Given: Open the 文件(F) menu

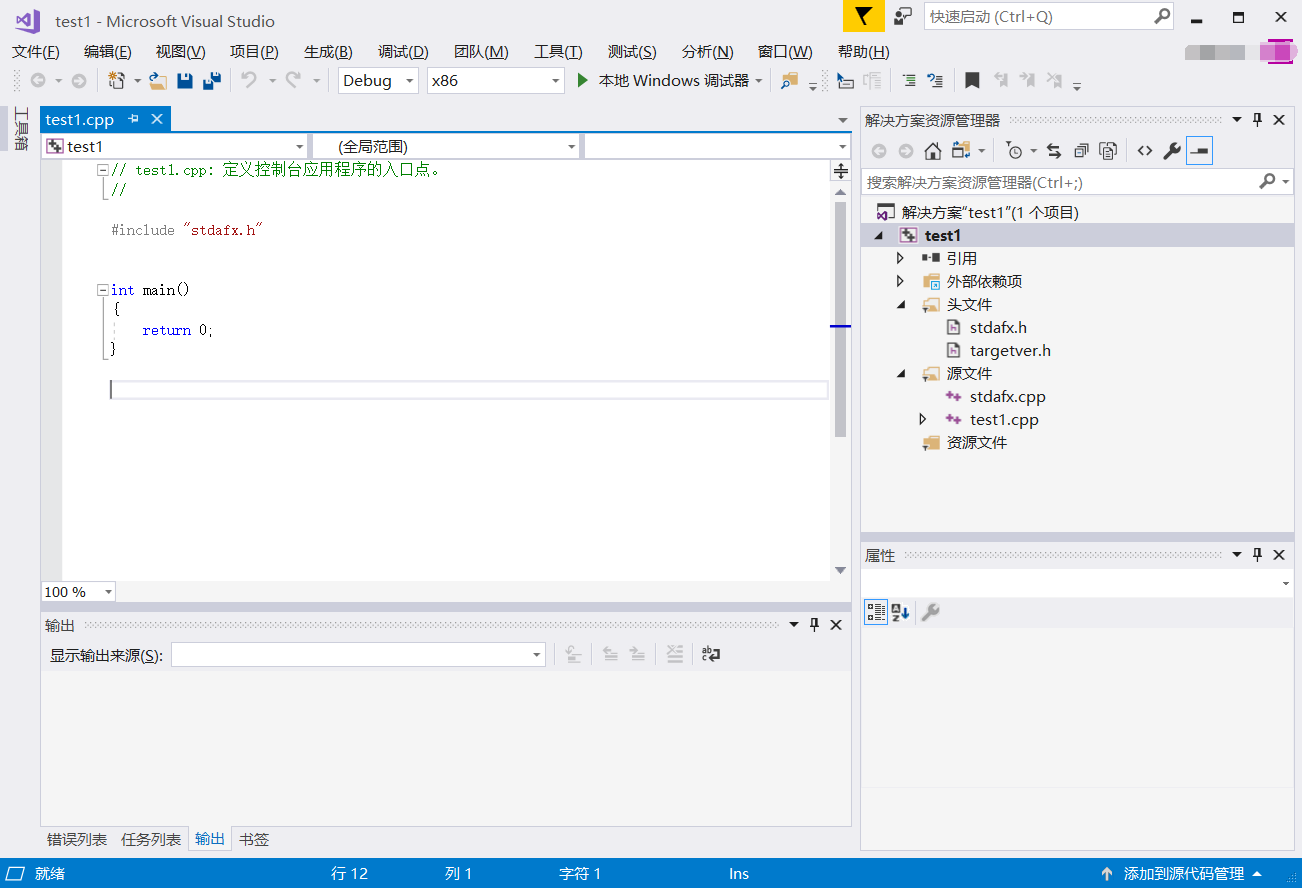Looking at the screenshot, I should [36, 52].
